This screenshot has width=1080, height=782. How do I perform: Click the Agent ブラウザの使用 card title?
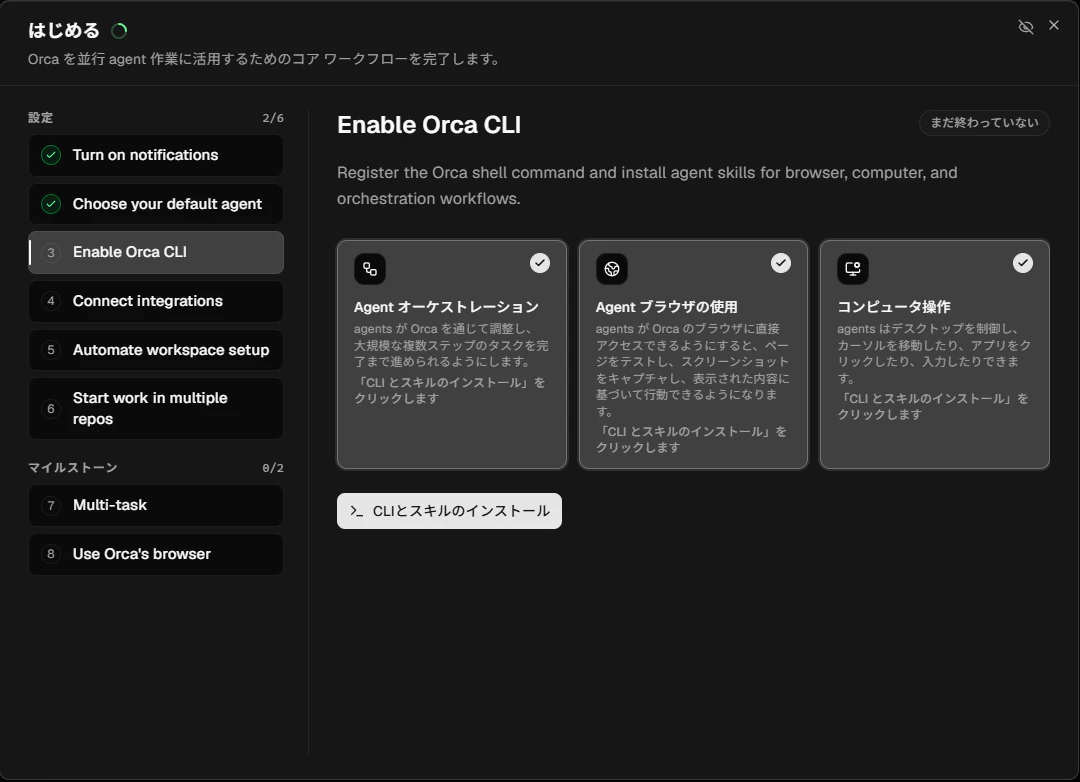(x=666, y=307)
